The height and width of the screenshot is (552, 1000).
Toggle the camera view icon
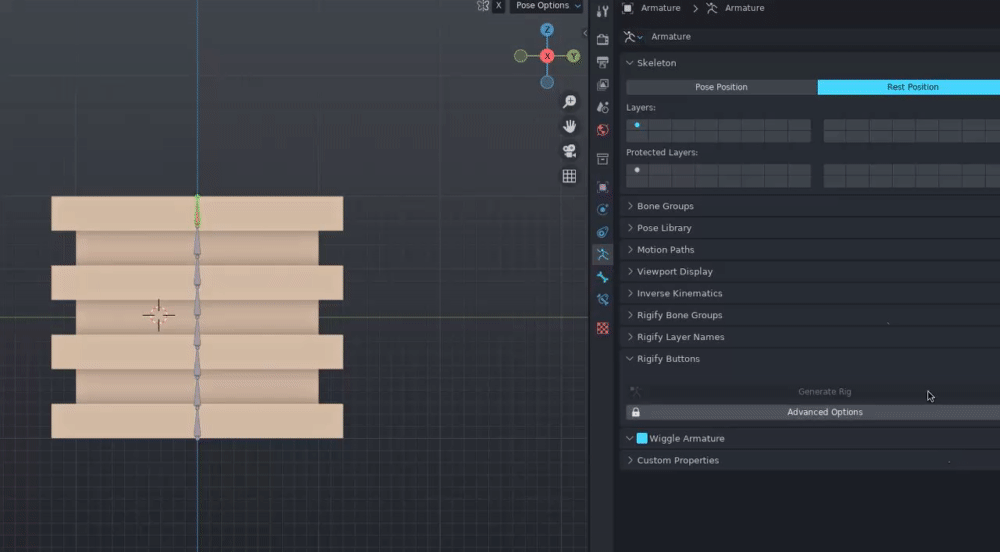tap(570, 151)
